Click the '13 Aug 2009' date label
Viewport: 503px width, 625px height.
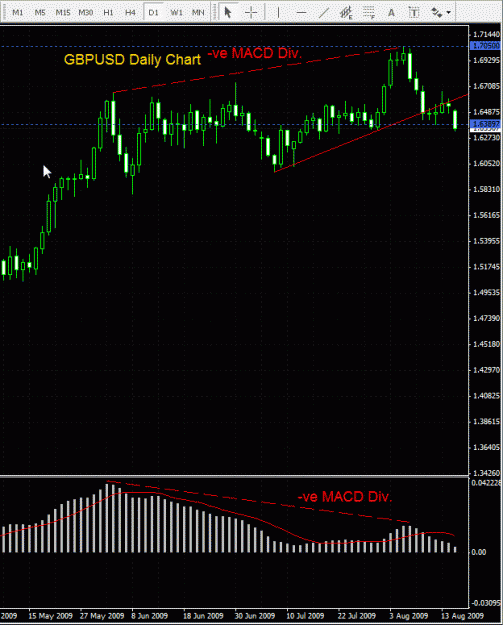tap(462, 616)
